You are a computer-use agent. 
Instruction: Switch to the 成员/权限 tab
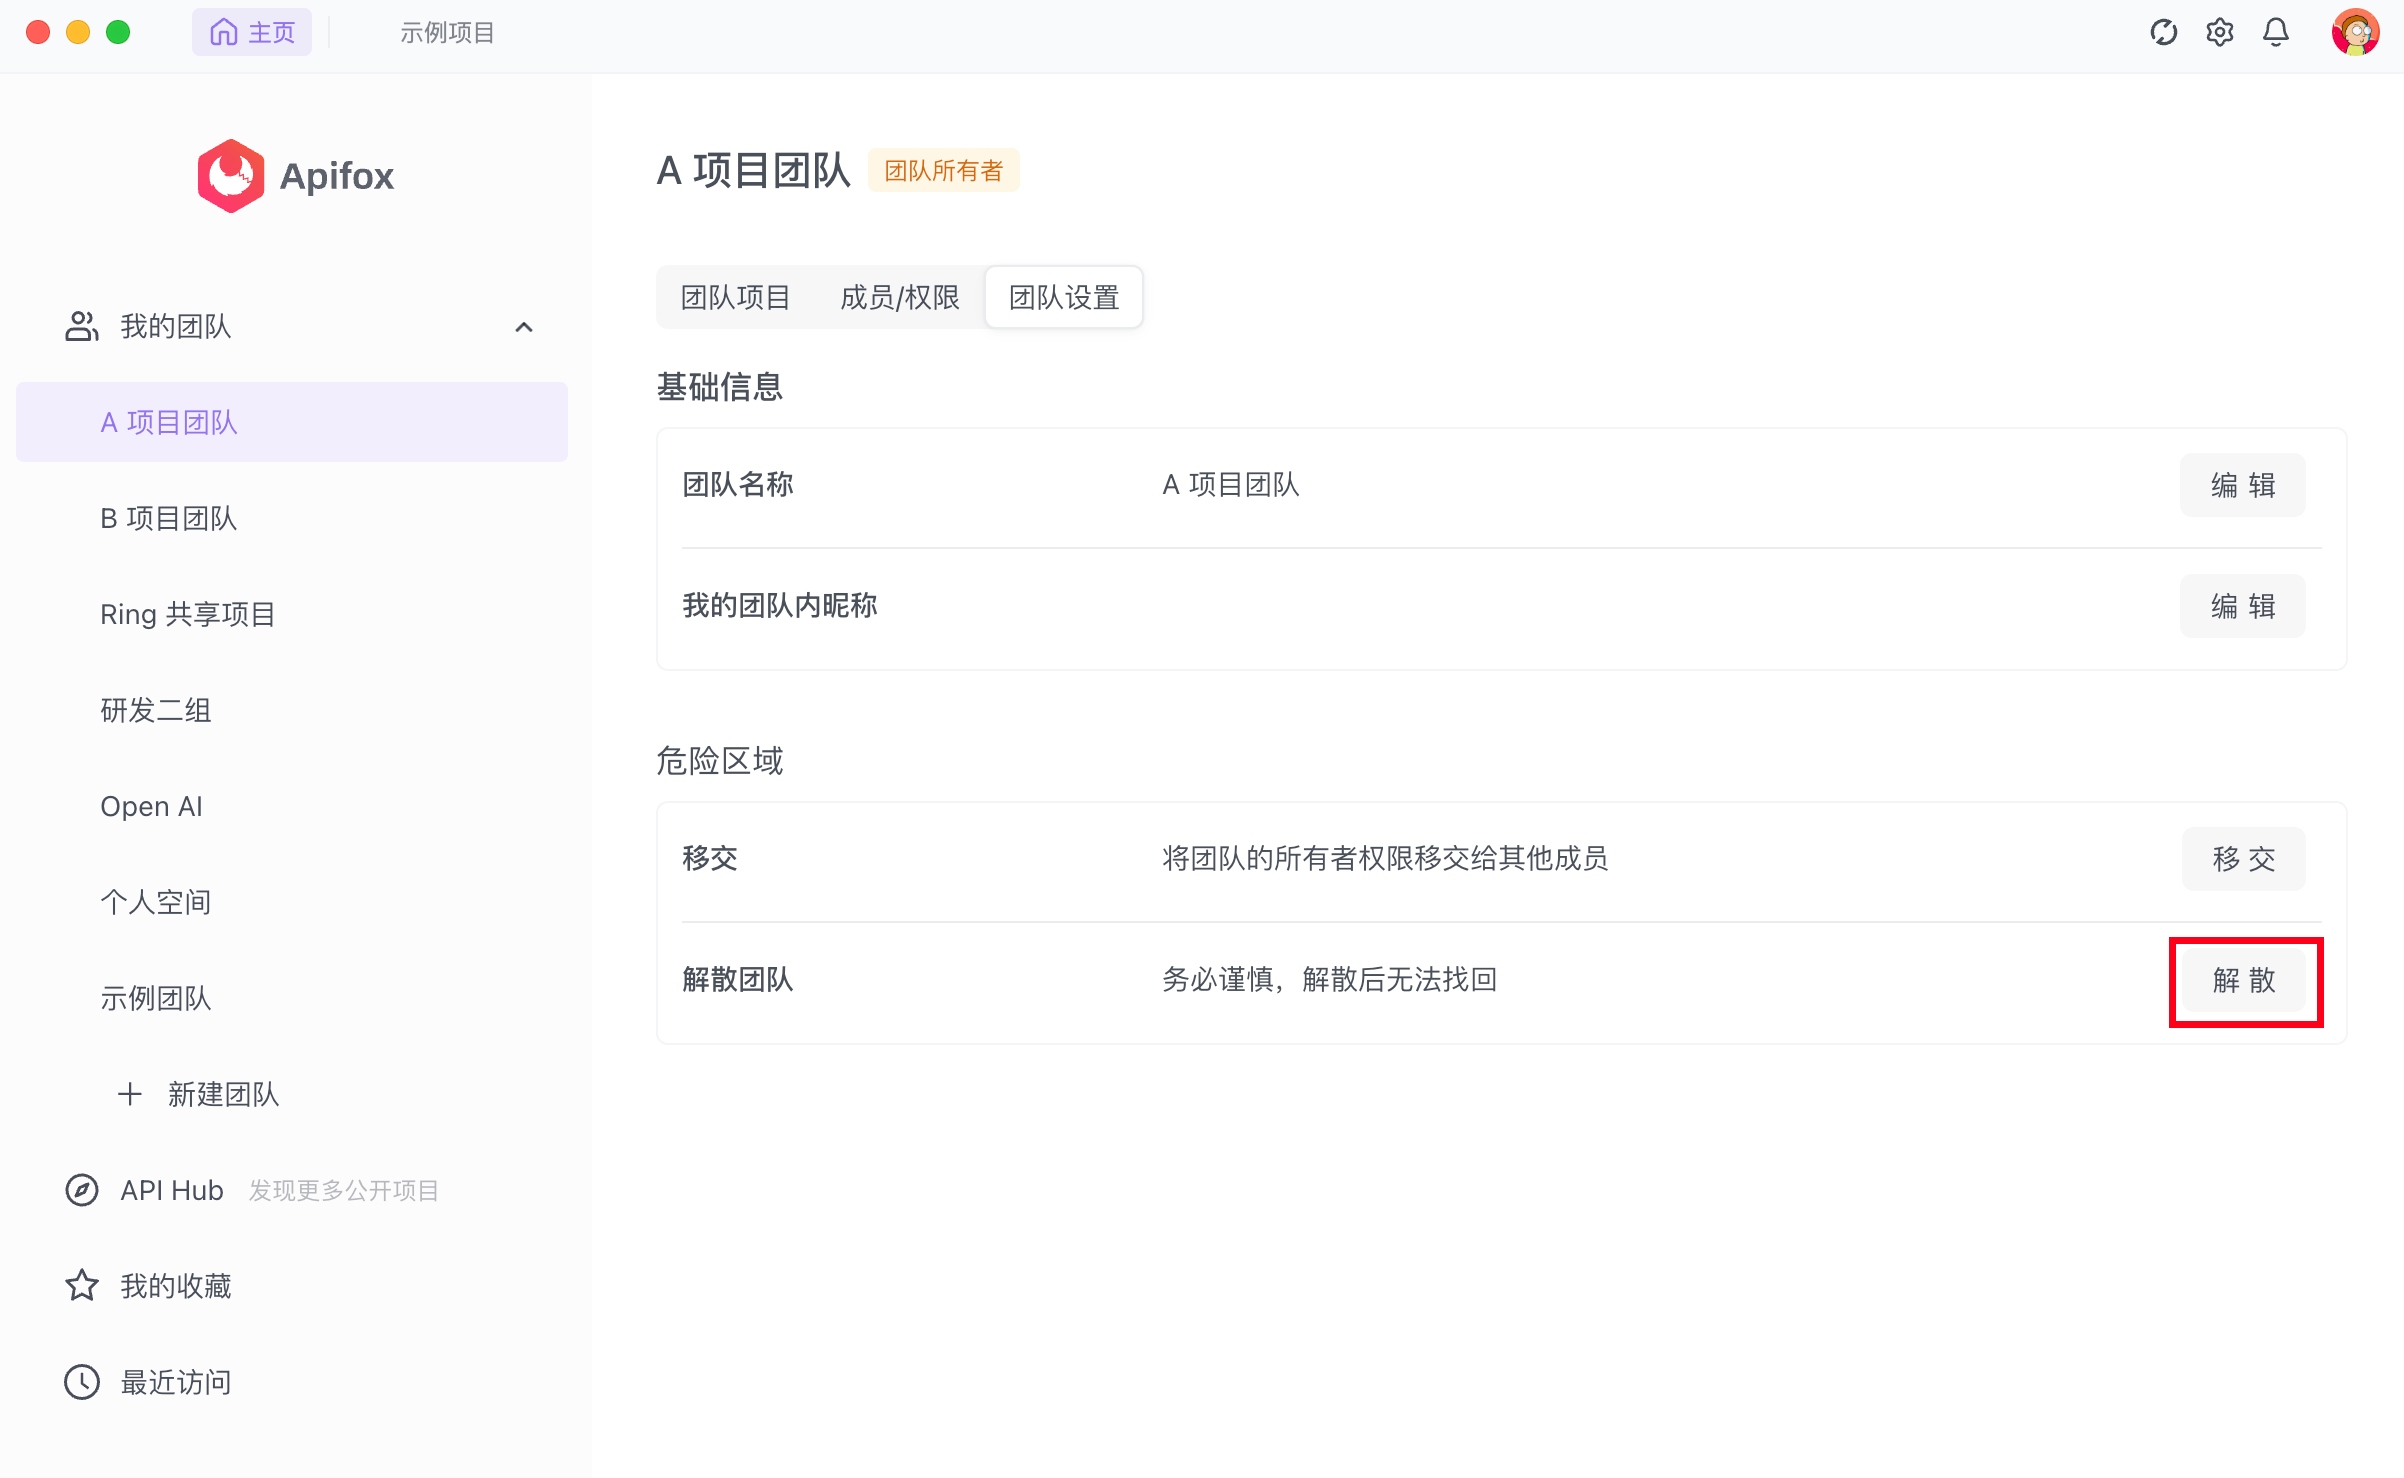[x=899, y=297]
